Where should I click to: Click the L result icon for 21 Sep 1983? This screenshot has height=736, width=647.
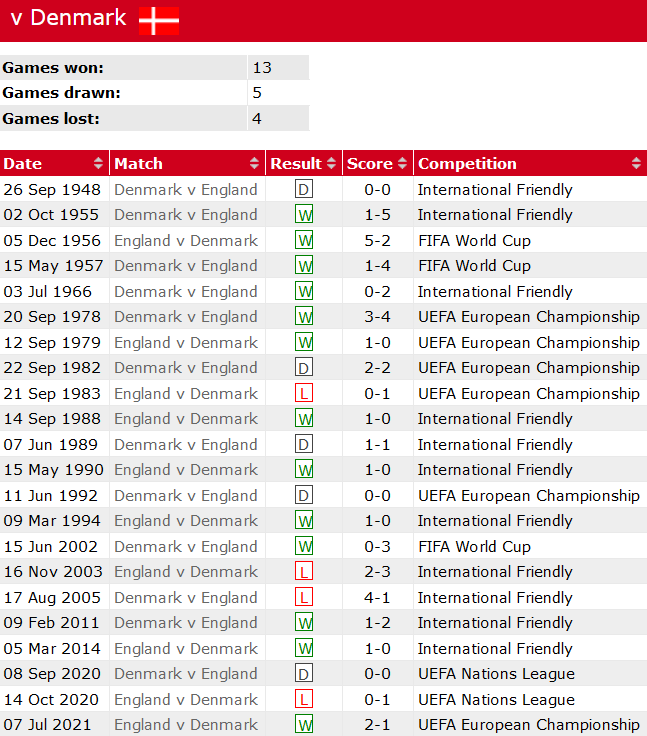tap(305, 394)
